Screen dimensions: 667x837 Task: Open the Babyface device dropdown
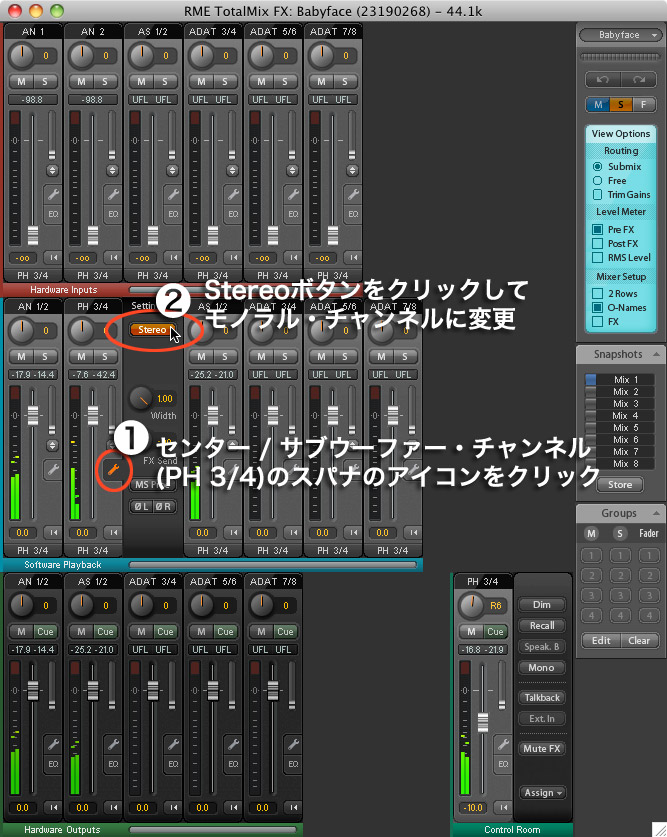[620, 35]
